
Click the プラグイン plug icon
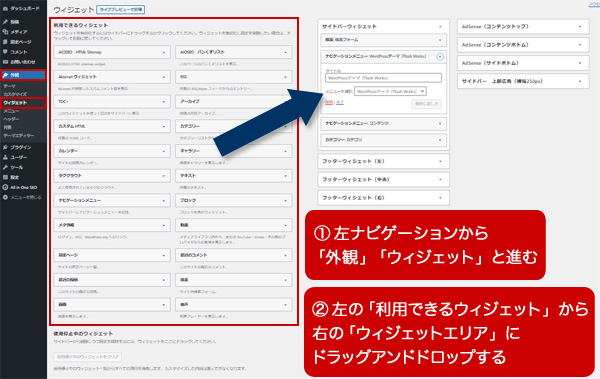5,147
